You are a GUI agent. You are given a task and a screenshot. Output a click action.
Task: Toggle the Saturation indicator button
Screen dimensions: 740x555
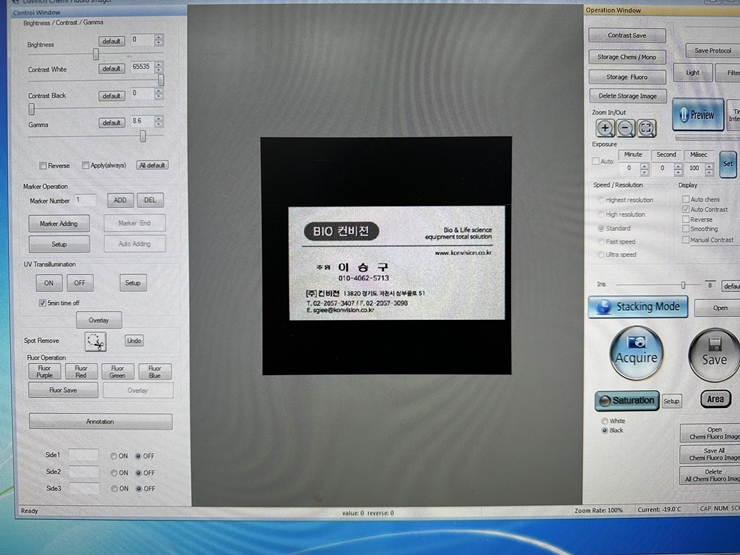627,400
